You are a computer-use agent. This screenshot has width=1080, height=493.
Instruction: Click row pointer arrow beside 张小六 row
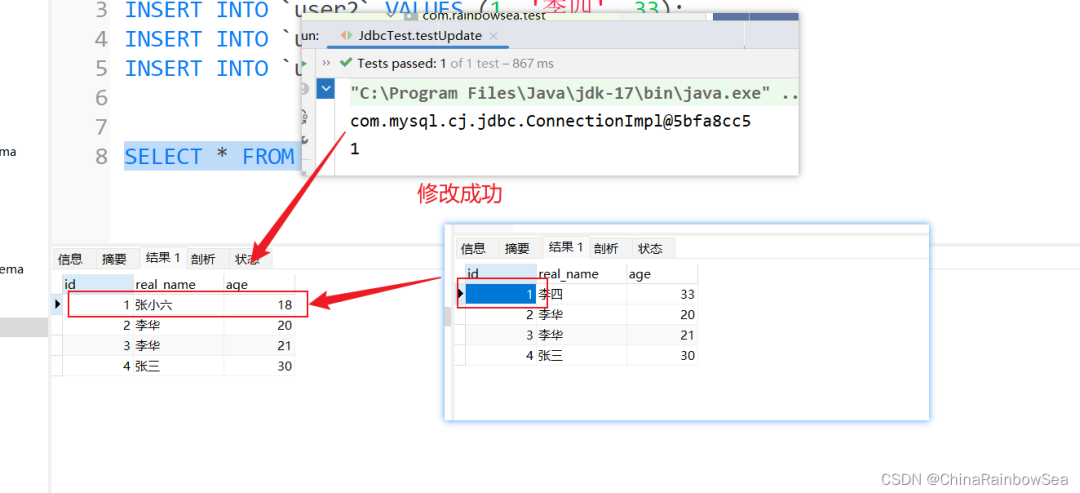click(x=58, y=304)
